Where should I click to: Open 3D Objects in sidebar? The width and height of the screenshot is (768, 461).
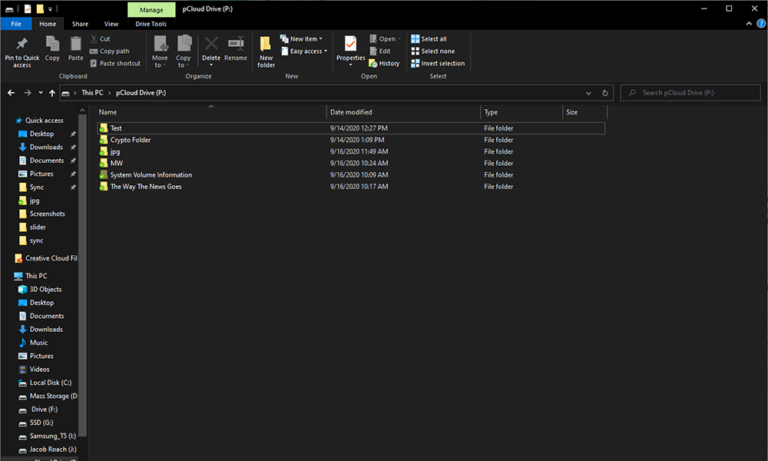pos(40,290)
